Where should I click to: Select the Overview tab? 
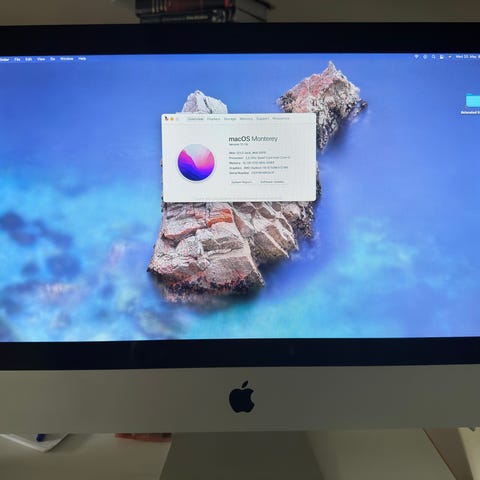coord(195,119)
